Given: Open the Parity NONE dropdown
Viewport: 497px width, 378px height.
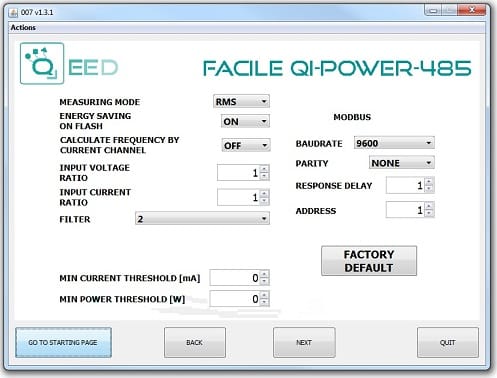Looking at the screenshot, I should click(x=401, y=163).
